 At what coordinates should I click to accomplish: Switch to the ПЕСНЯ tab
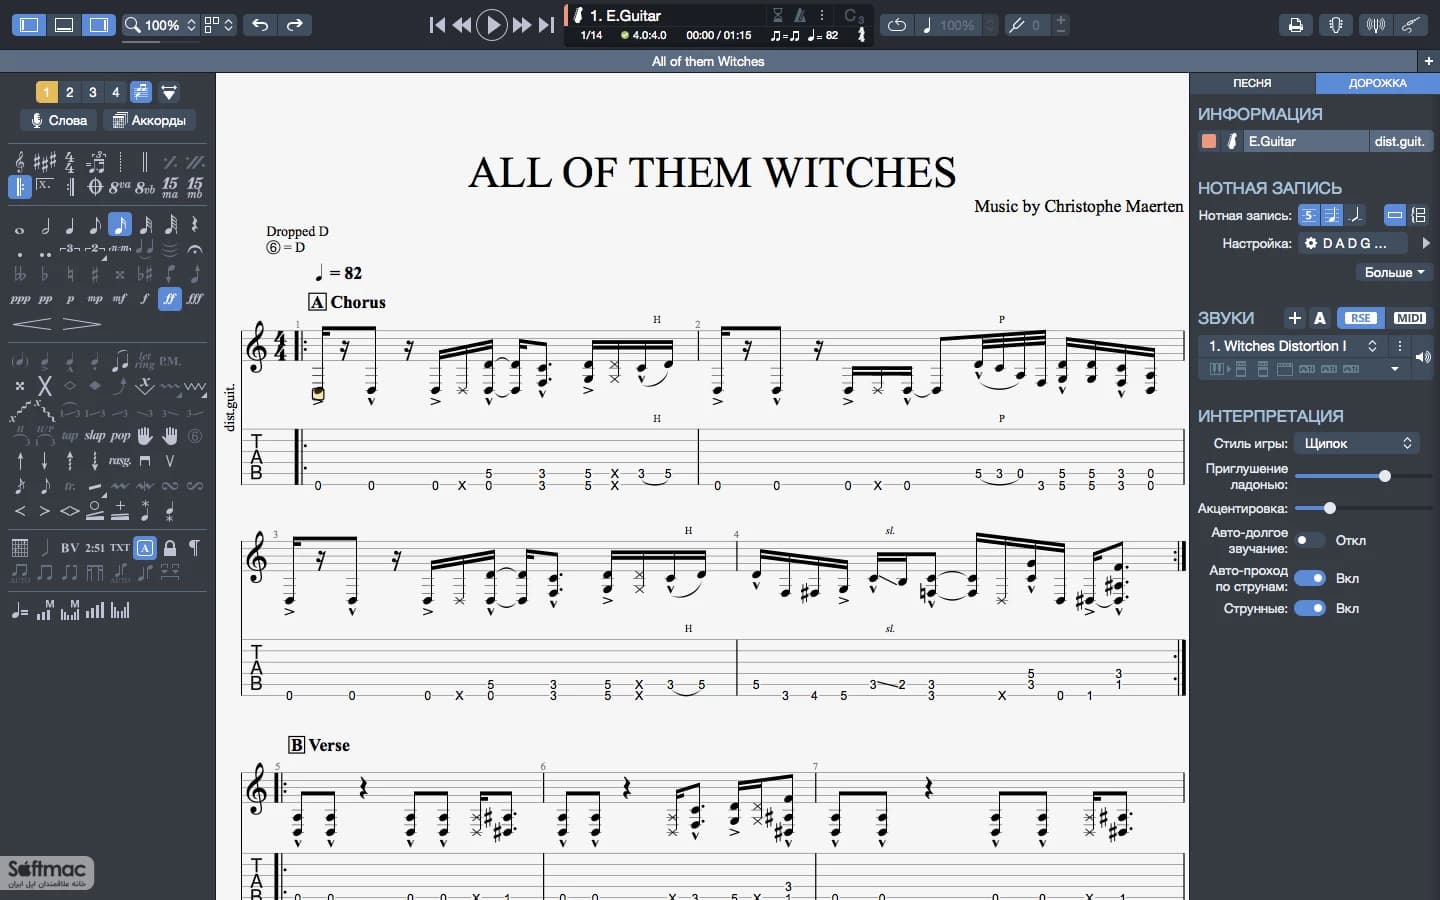[x=1252, y=83]
